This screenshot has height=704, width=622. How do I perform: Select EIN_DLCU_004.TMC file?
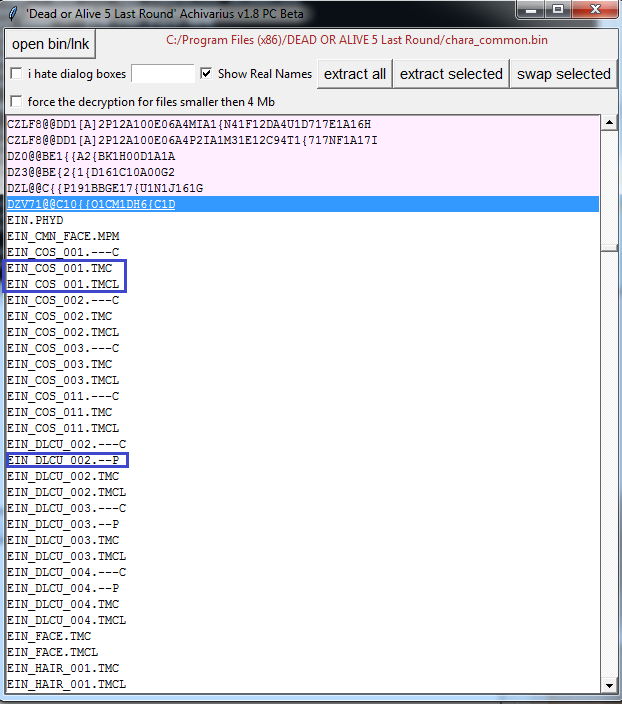pyautogui.click(x=303, y=604)
